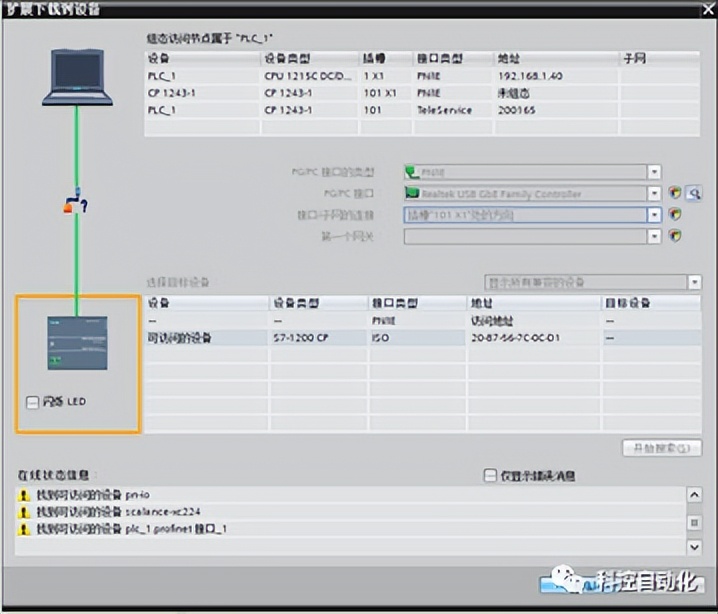Click the shield icon beside 第一个网关
The width and height of the screenshot is (718, 614).
[675, 235]
